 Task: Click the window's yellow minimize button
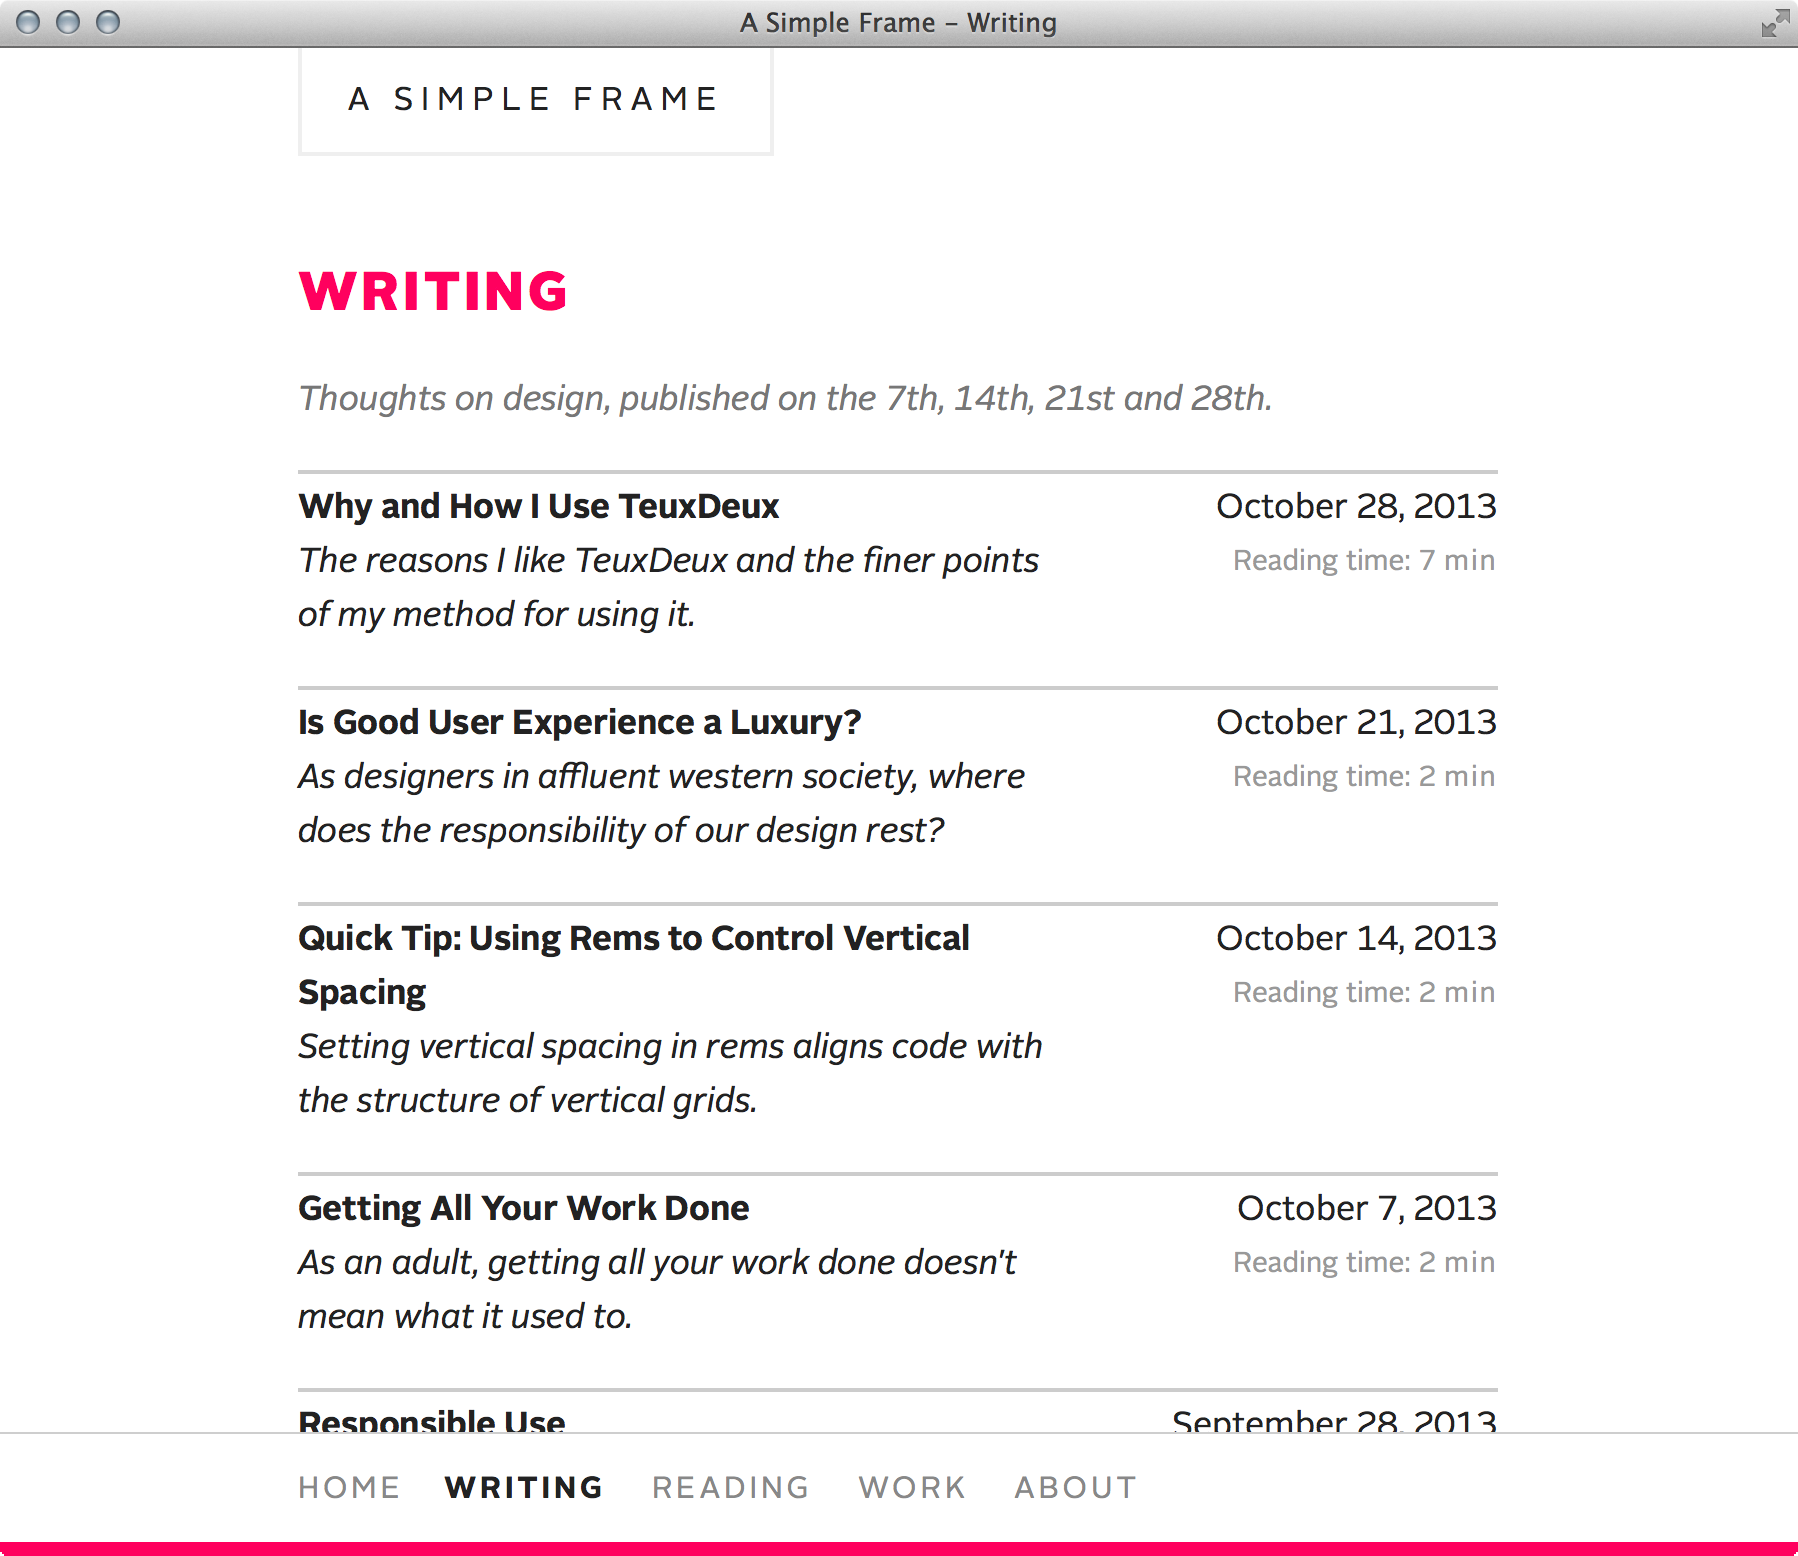pos(68,22)
